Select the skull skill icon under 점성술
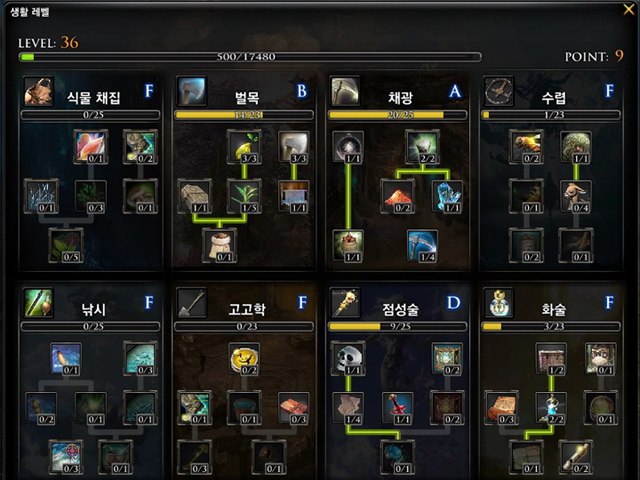The width and height of the screenshot is (640, 480). pos(348,358)
